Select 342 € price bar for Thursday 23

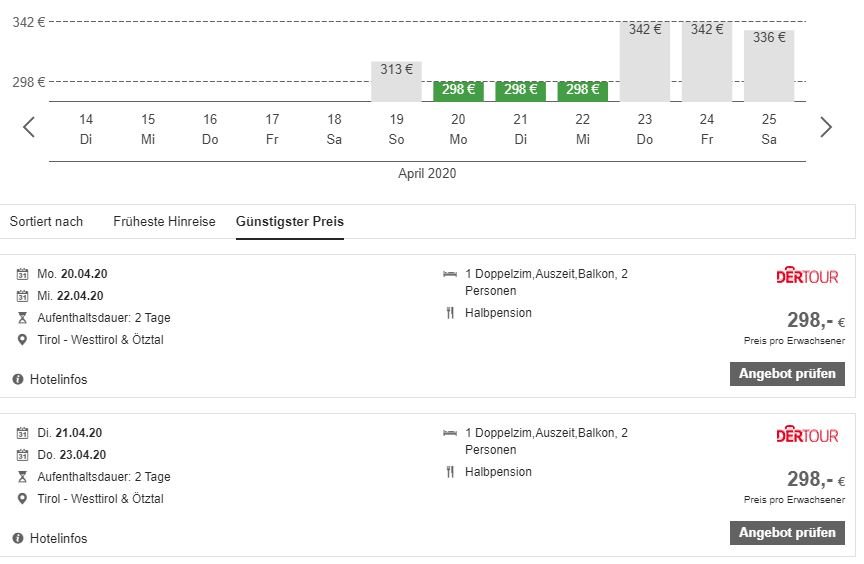645,61
